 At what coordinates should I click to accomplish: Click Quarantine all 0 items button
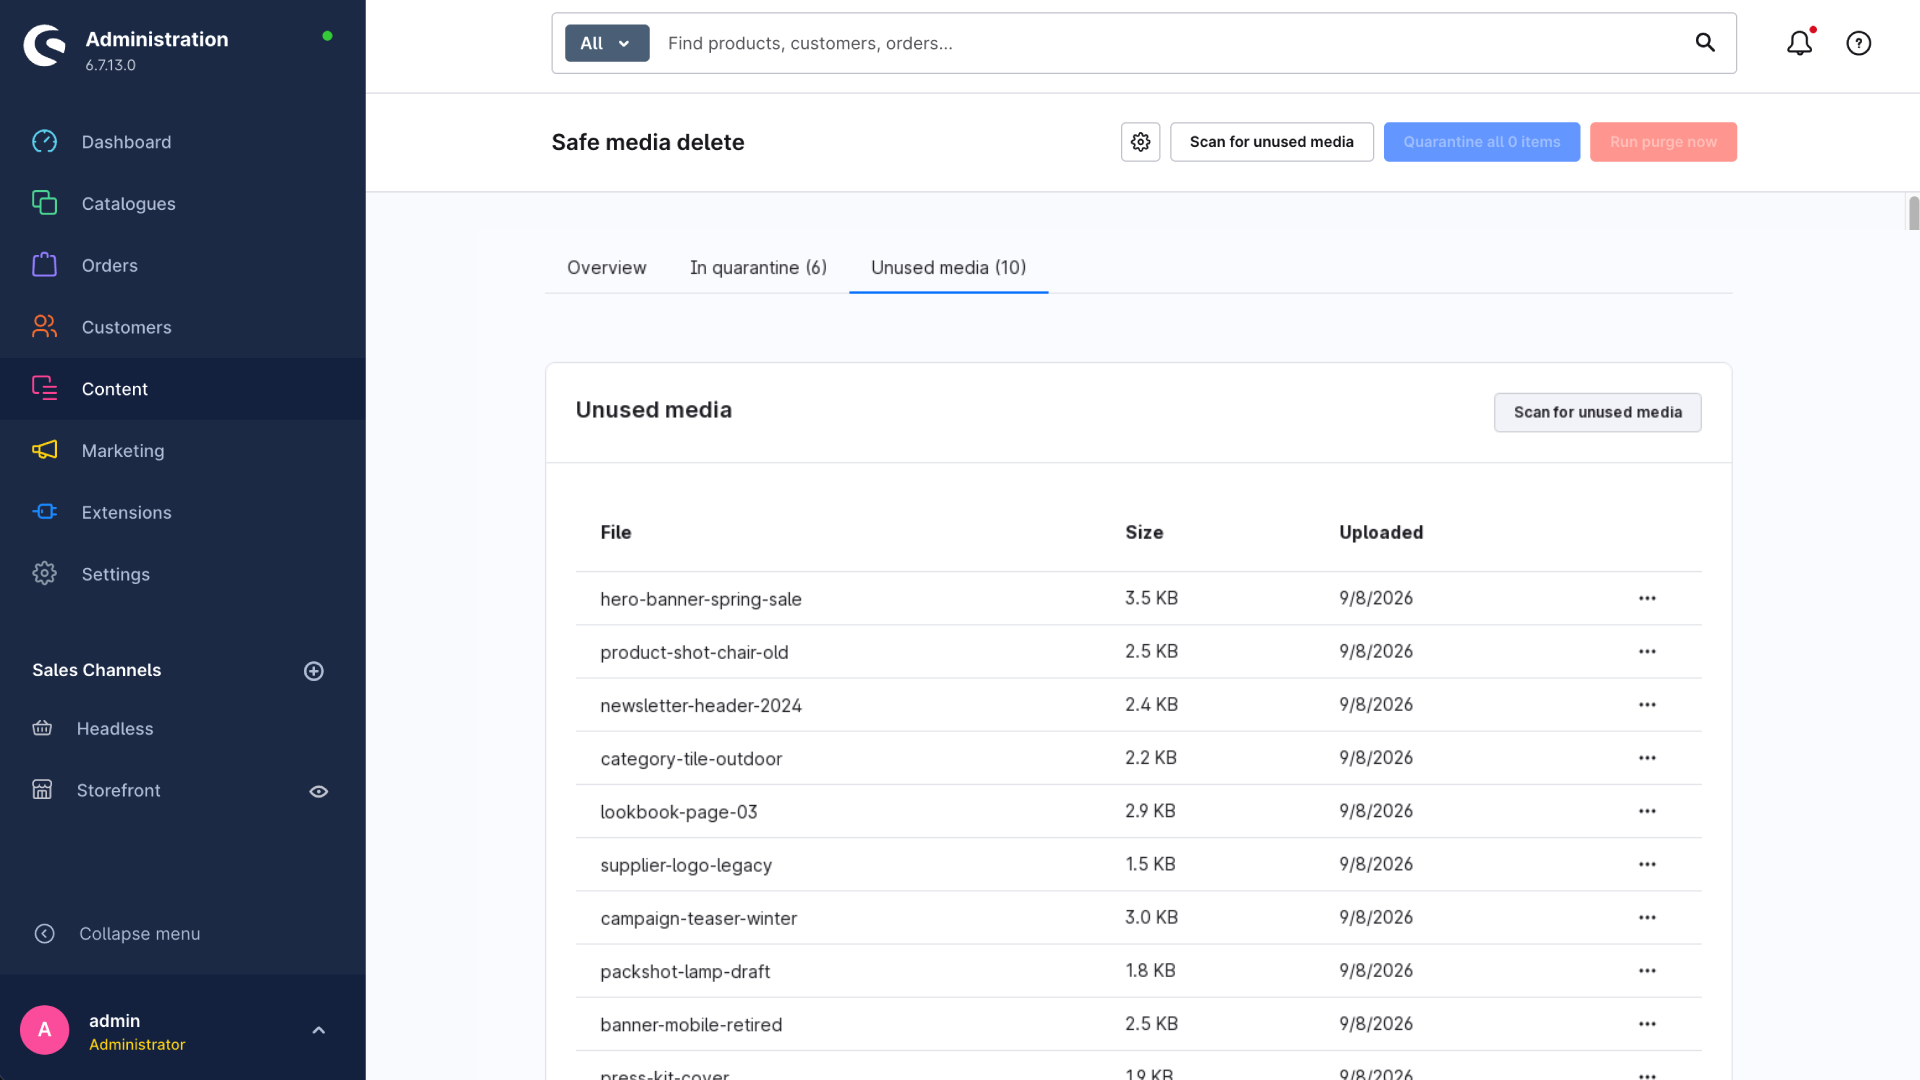(x=1482, y=142)
